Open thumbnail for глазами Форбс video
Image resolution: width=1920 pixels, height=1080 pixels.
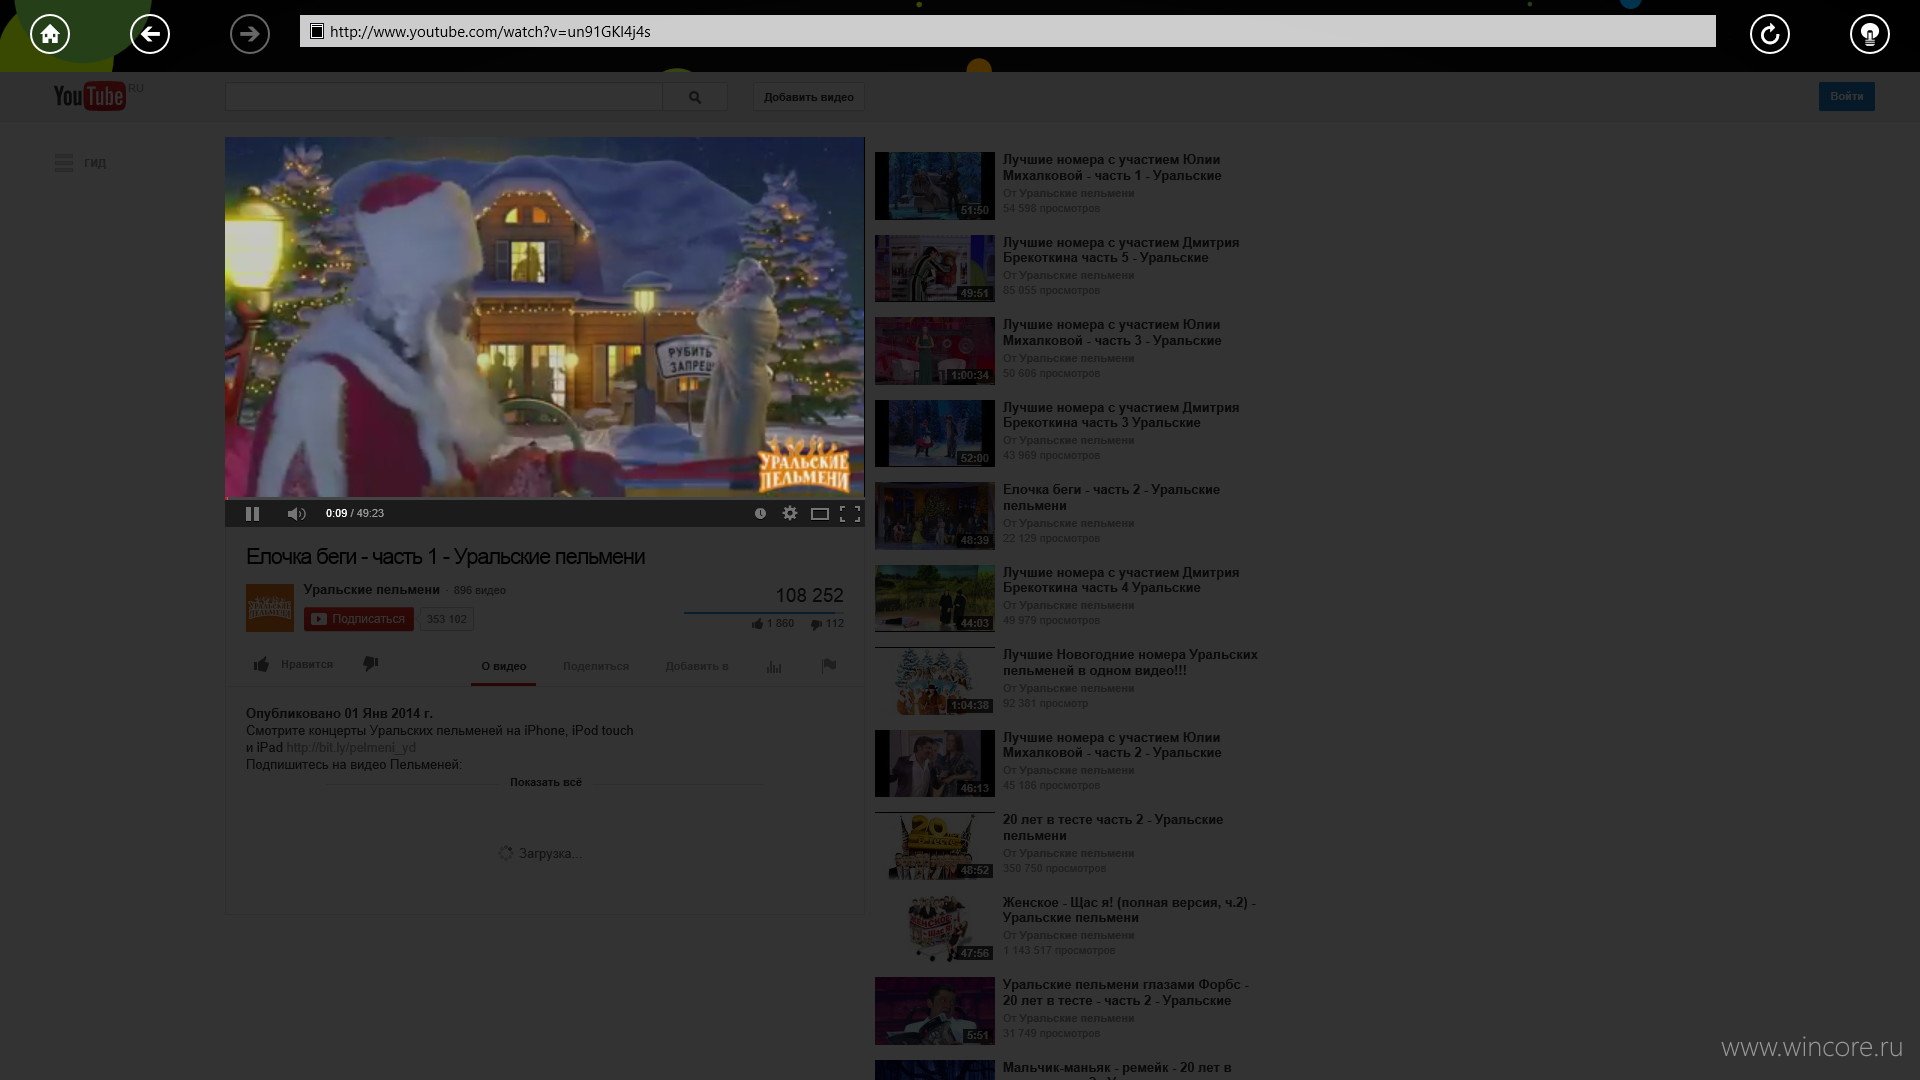coord(935,1011)
